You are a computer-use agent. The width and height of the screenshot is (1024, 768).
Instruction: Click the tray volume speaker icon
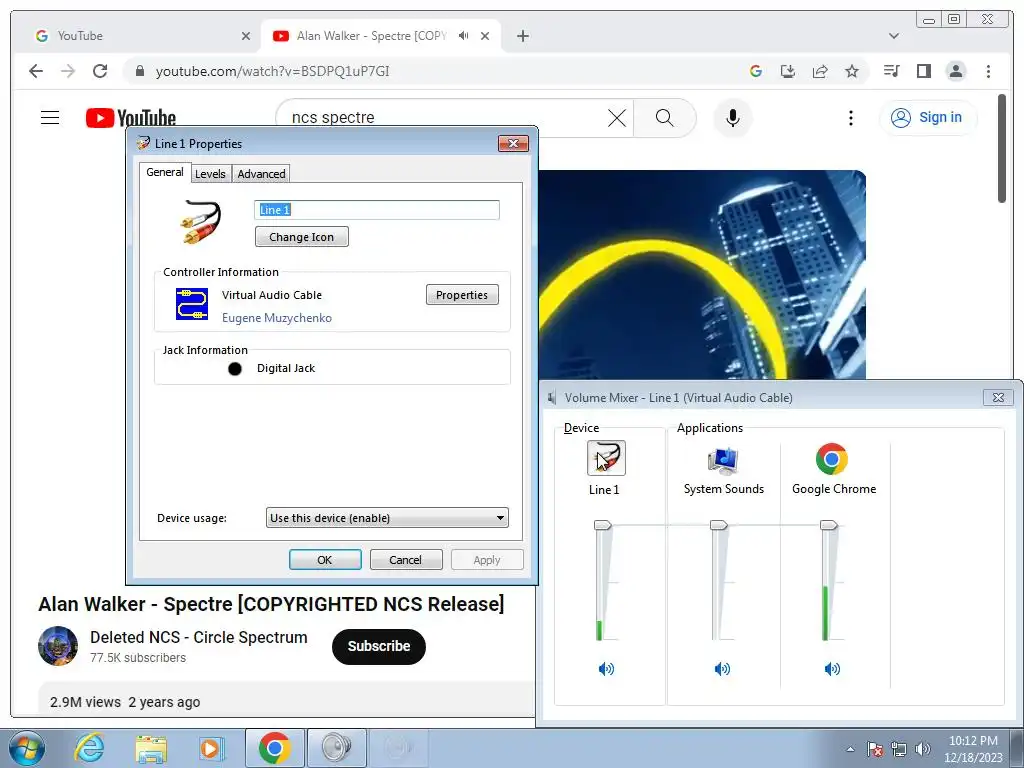tap(923, 749)
